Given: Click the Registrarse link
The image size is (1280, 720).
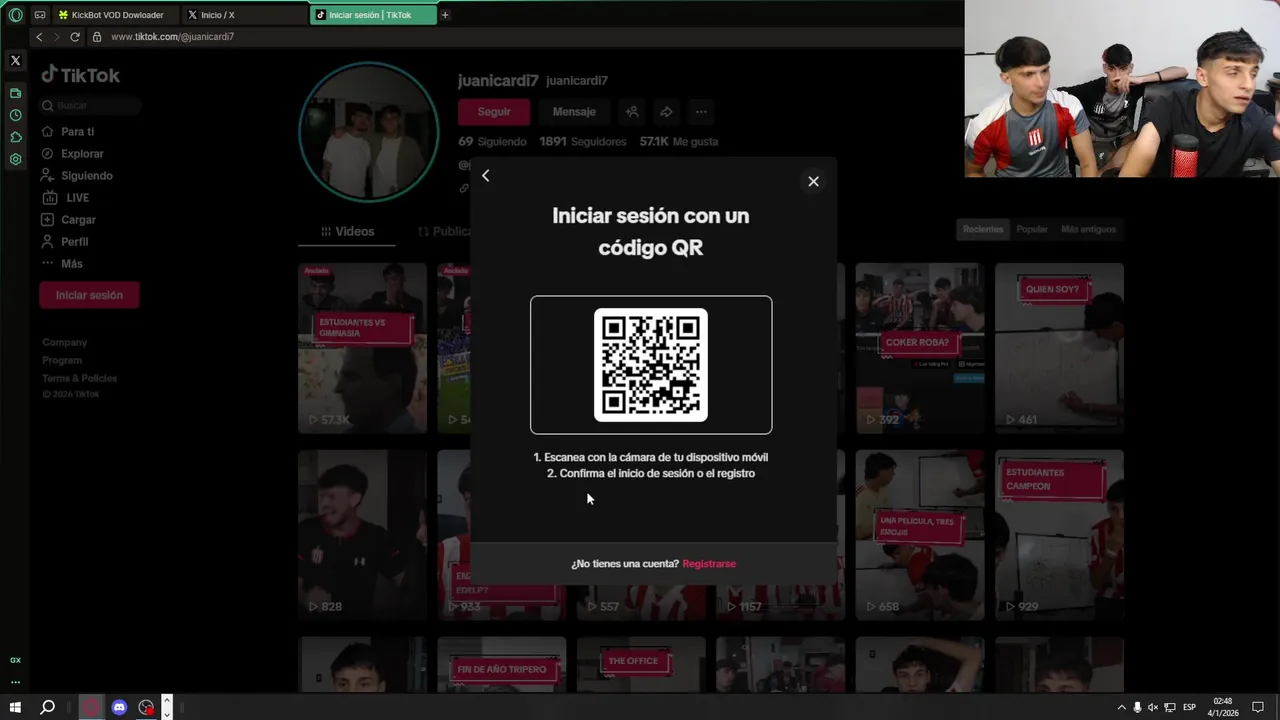Looking at the screenshot, I should coord(709,564).
